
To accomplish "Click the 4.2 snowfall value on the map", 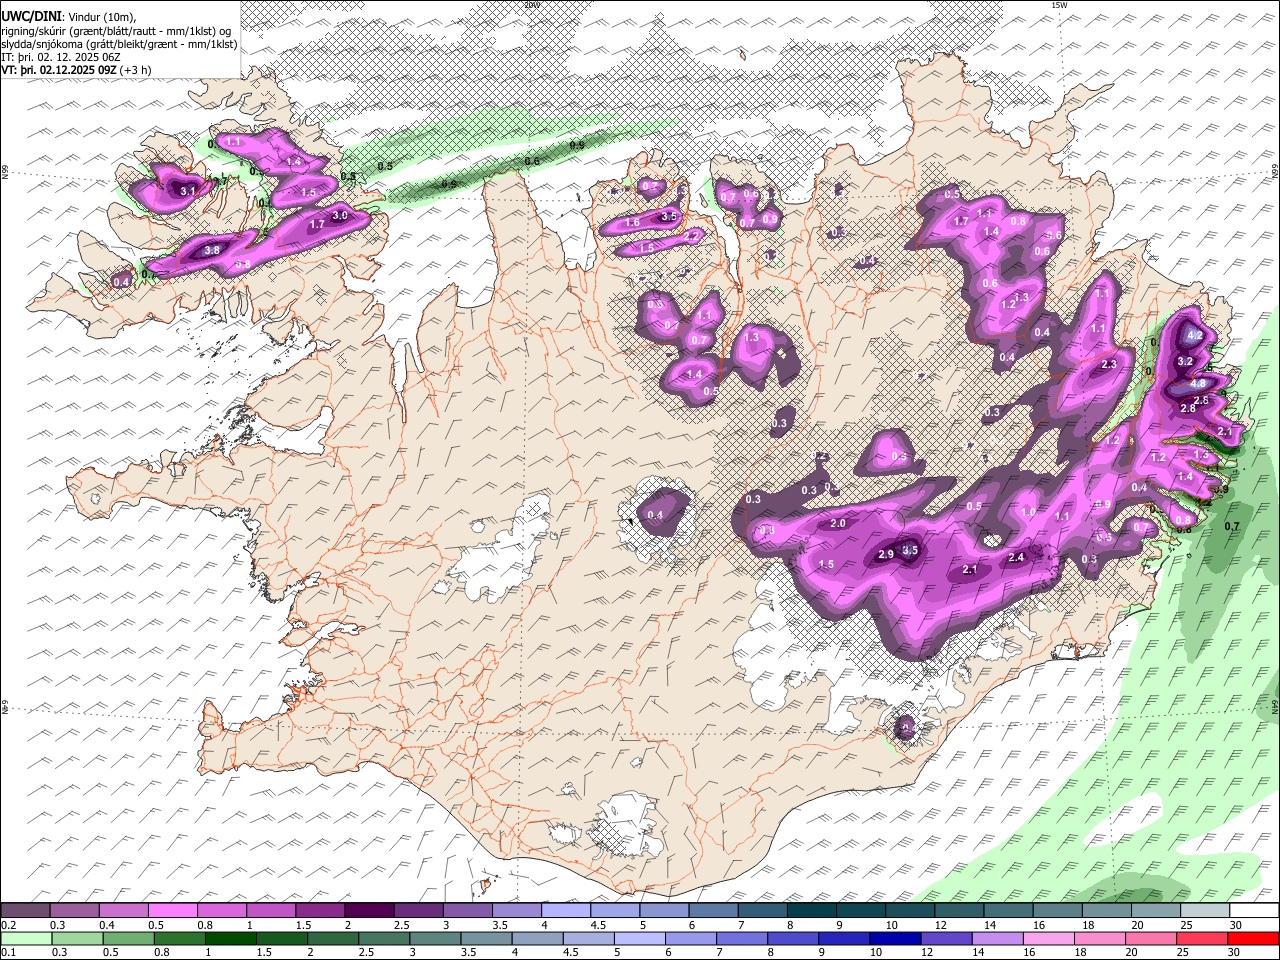I will pyautogui.click(x=1193, y=336).
